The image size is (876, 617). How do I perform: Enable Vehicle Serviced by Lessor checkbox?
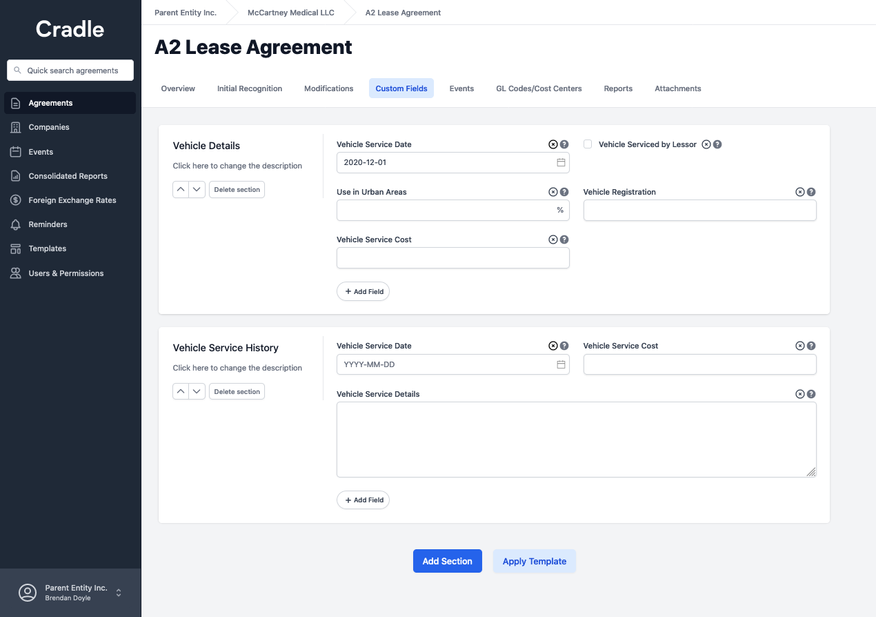coord(588,144)
